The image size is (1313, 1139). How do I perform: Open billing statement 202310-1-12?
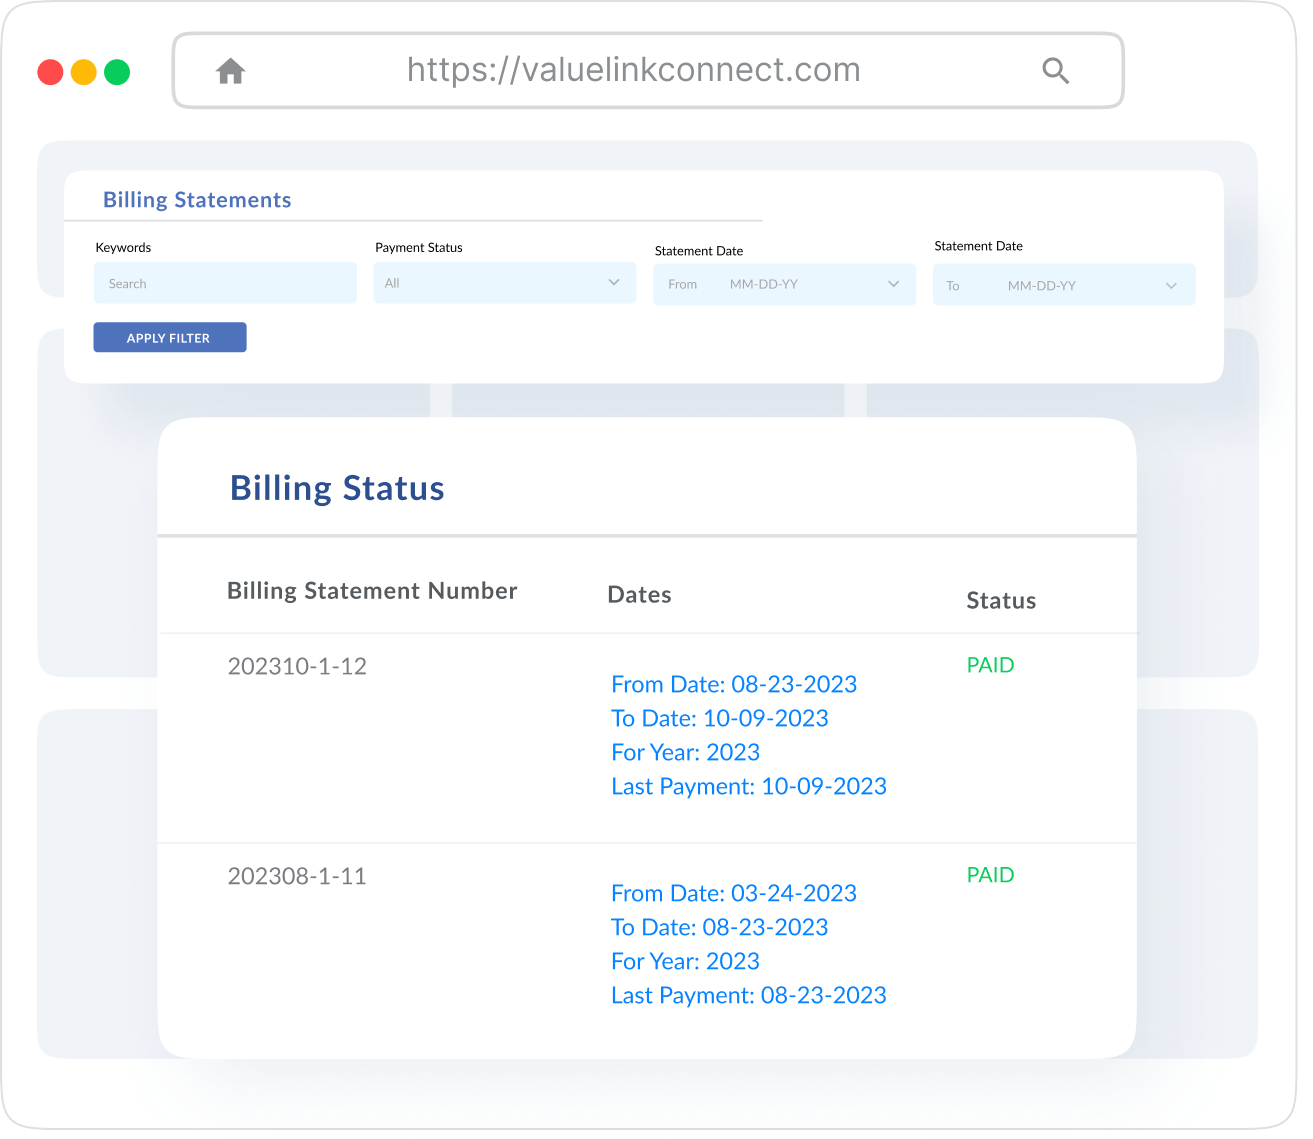[297, 666]
